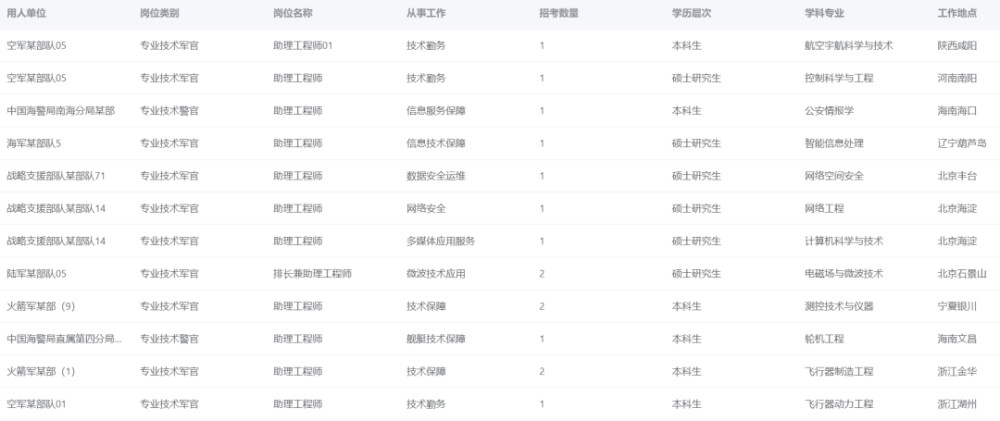Select the 北京石景山 location cell
Image resolution: width=1000 pixels, height=421 pixels.
[x=962, y=274]
